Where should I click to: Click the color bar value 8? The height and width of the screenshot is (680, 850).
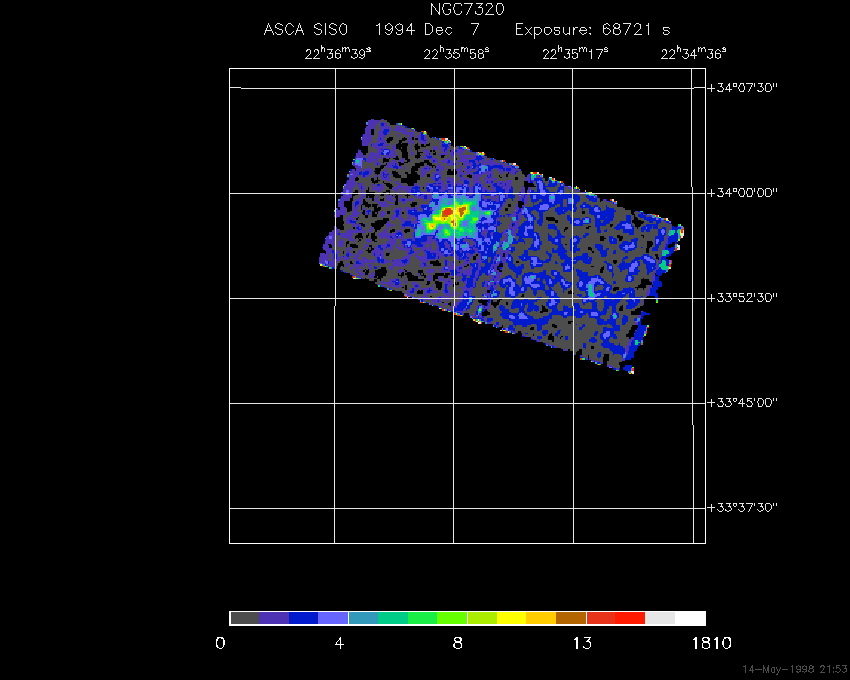click(458, 644)
